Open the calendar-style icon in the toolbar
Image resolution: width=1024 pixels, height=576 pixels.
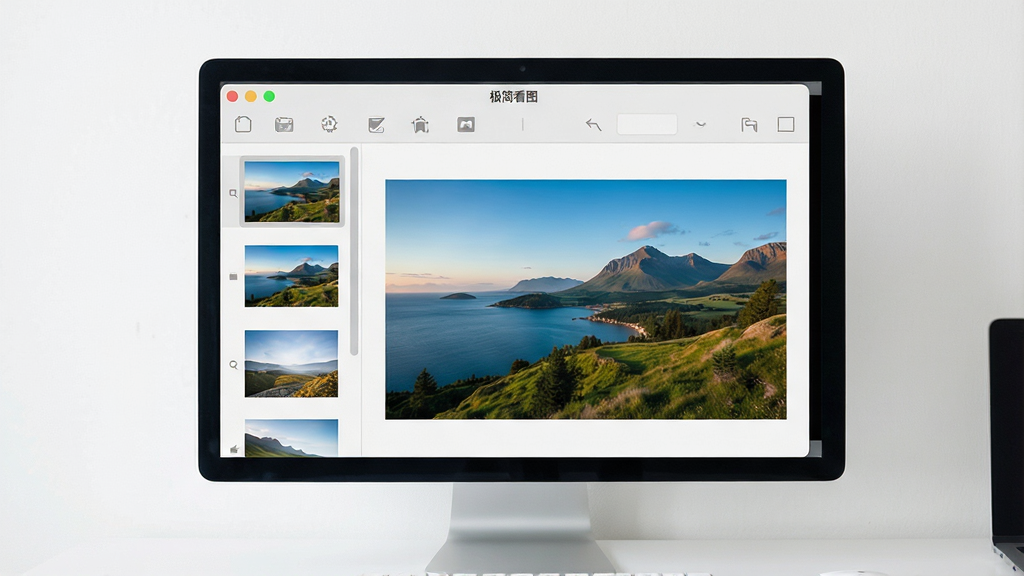point(284,125)
